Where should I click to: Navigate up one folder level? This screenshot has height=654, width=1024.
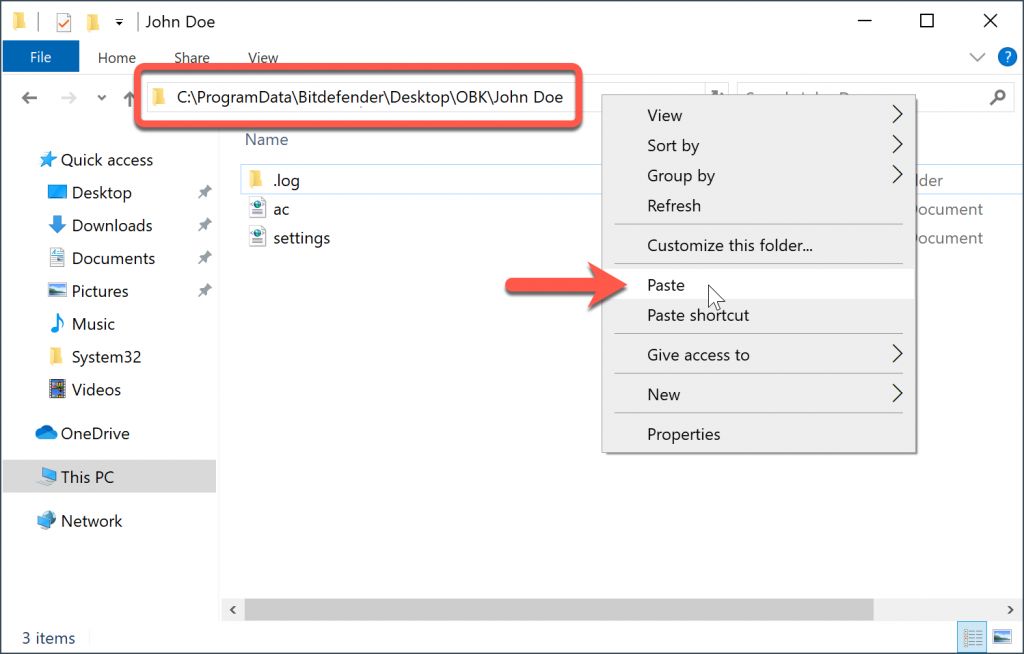(x=130, y=98)
